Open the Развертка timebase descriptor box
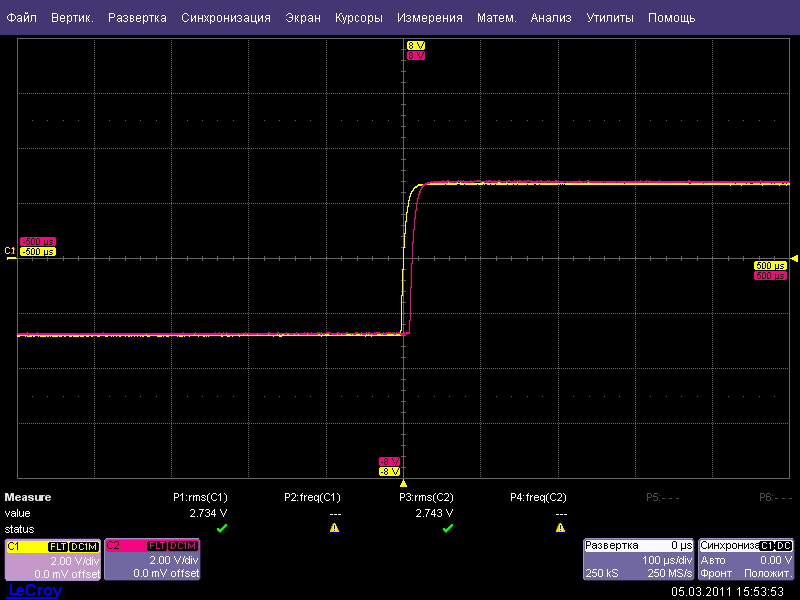The width and height of the screenshot is (800, 600). pyautogui.click(x=638, y=560)
